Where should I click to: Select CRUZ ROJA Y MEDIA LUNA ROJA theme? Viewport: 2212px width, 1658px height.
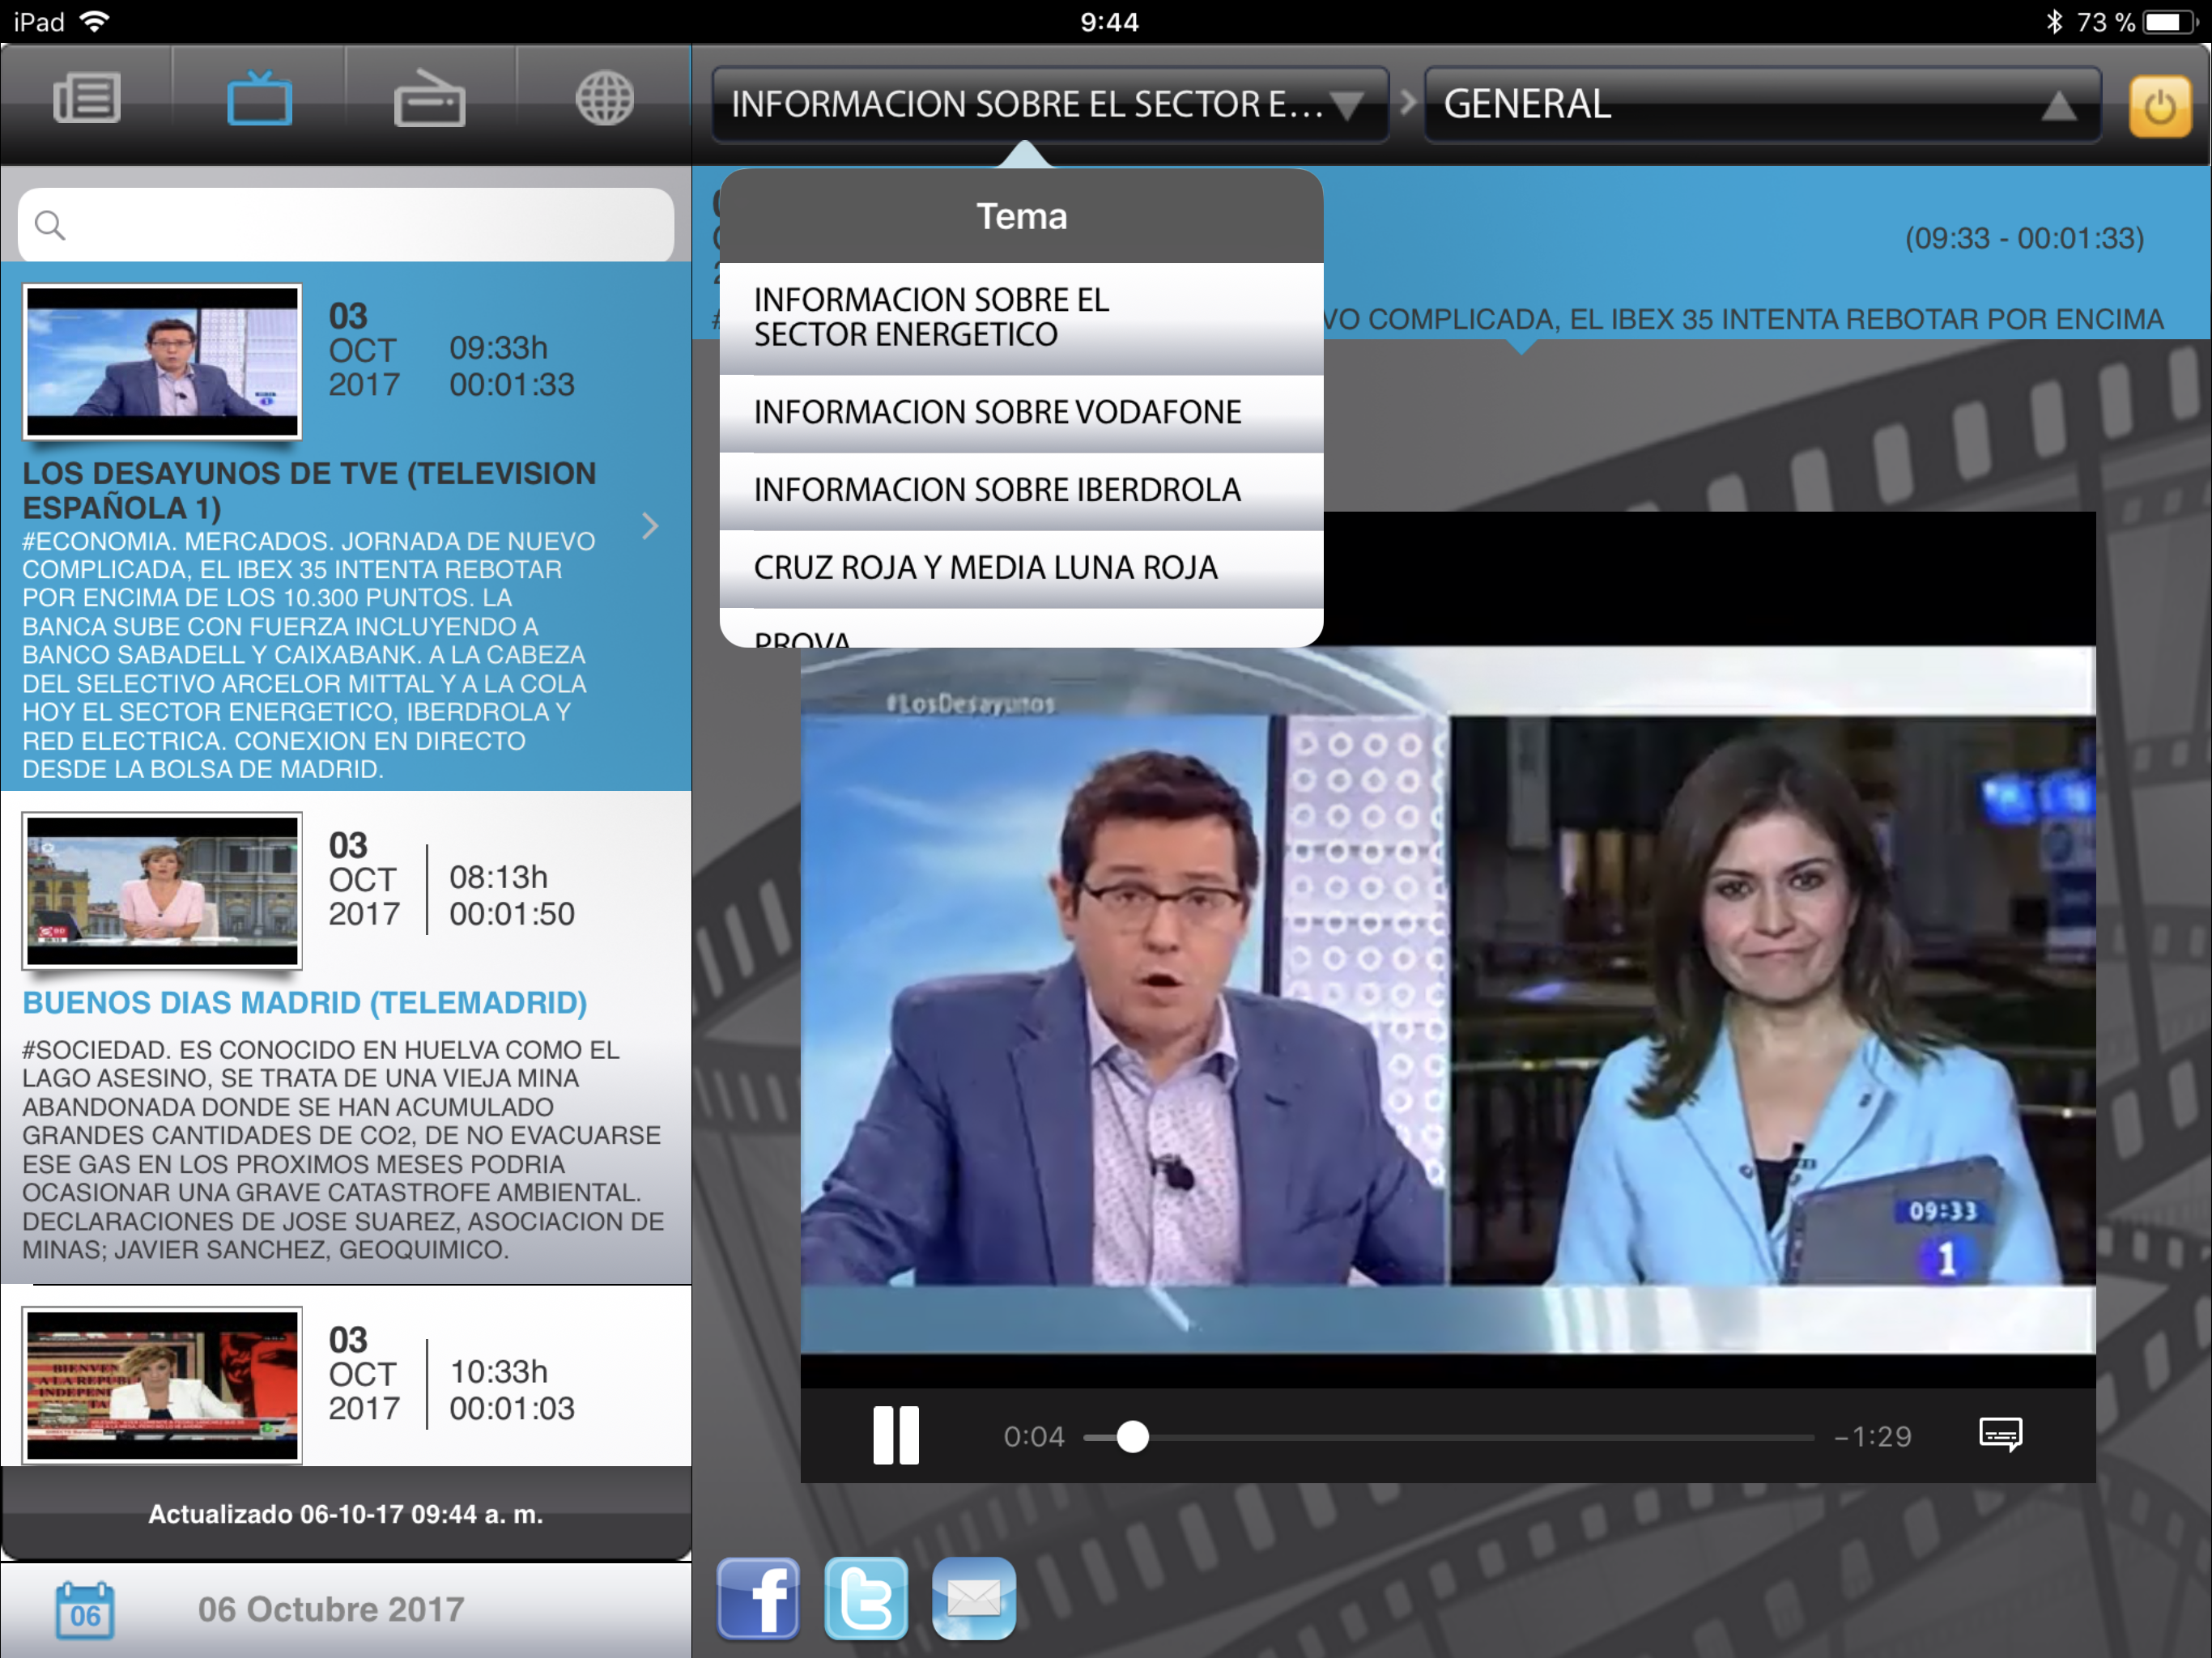(1021, 568)
